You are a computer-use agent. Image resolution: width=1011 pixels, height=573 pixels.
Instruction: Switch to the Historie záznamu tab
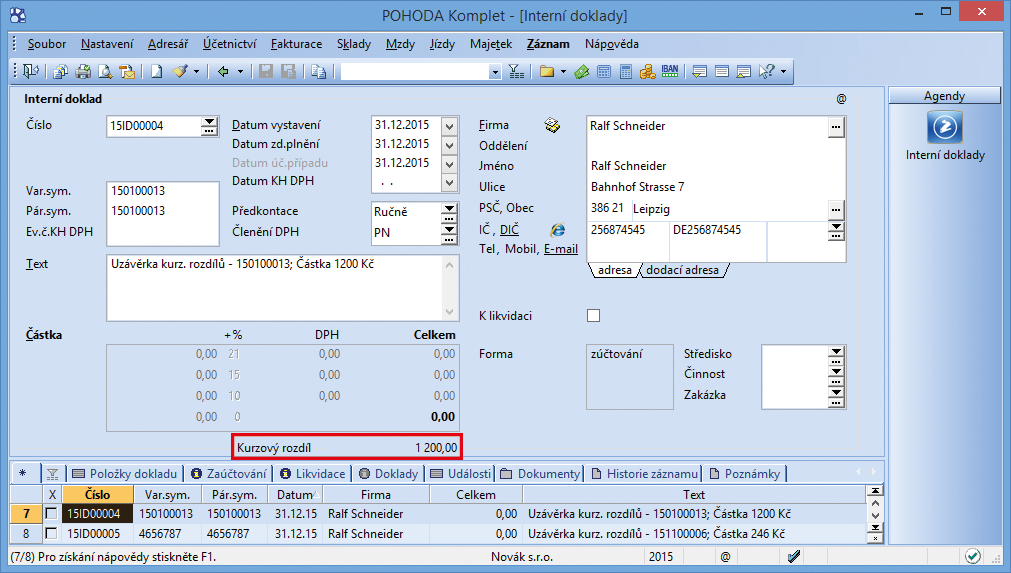point(645,474)
